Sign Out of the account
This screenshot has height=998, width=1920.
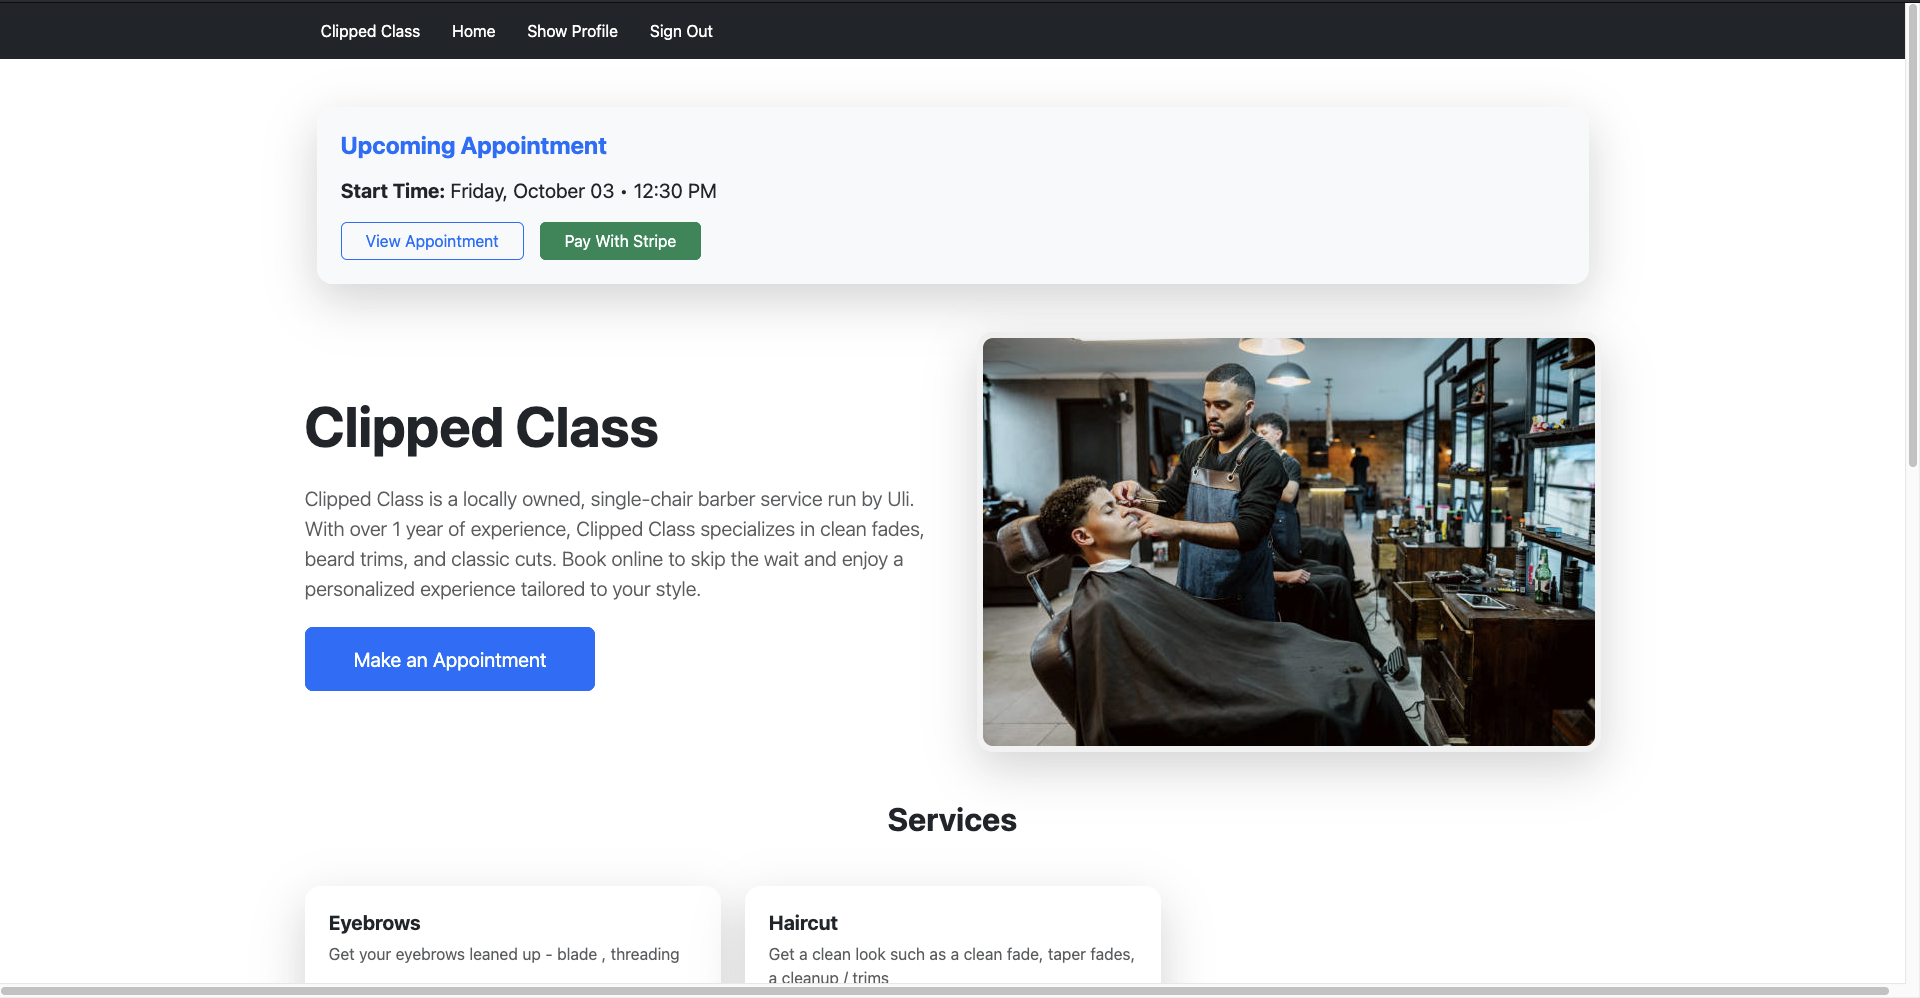pos(681,31)
